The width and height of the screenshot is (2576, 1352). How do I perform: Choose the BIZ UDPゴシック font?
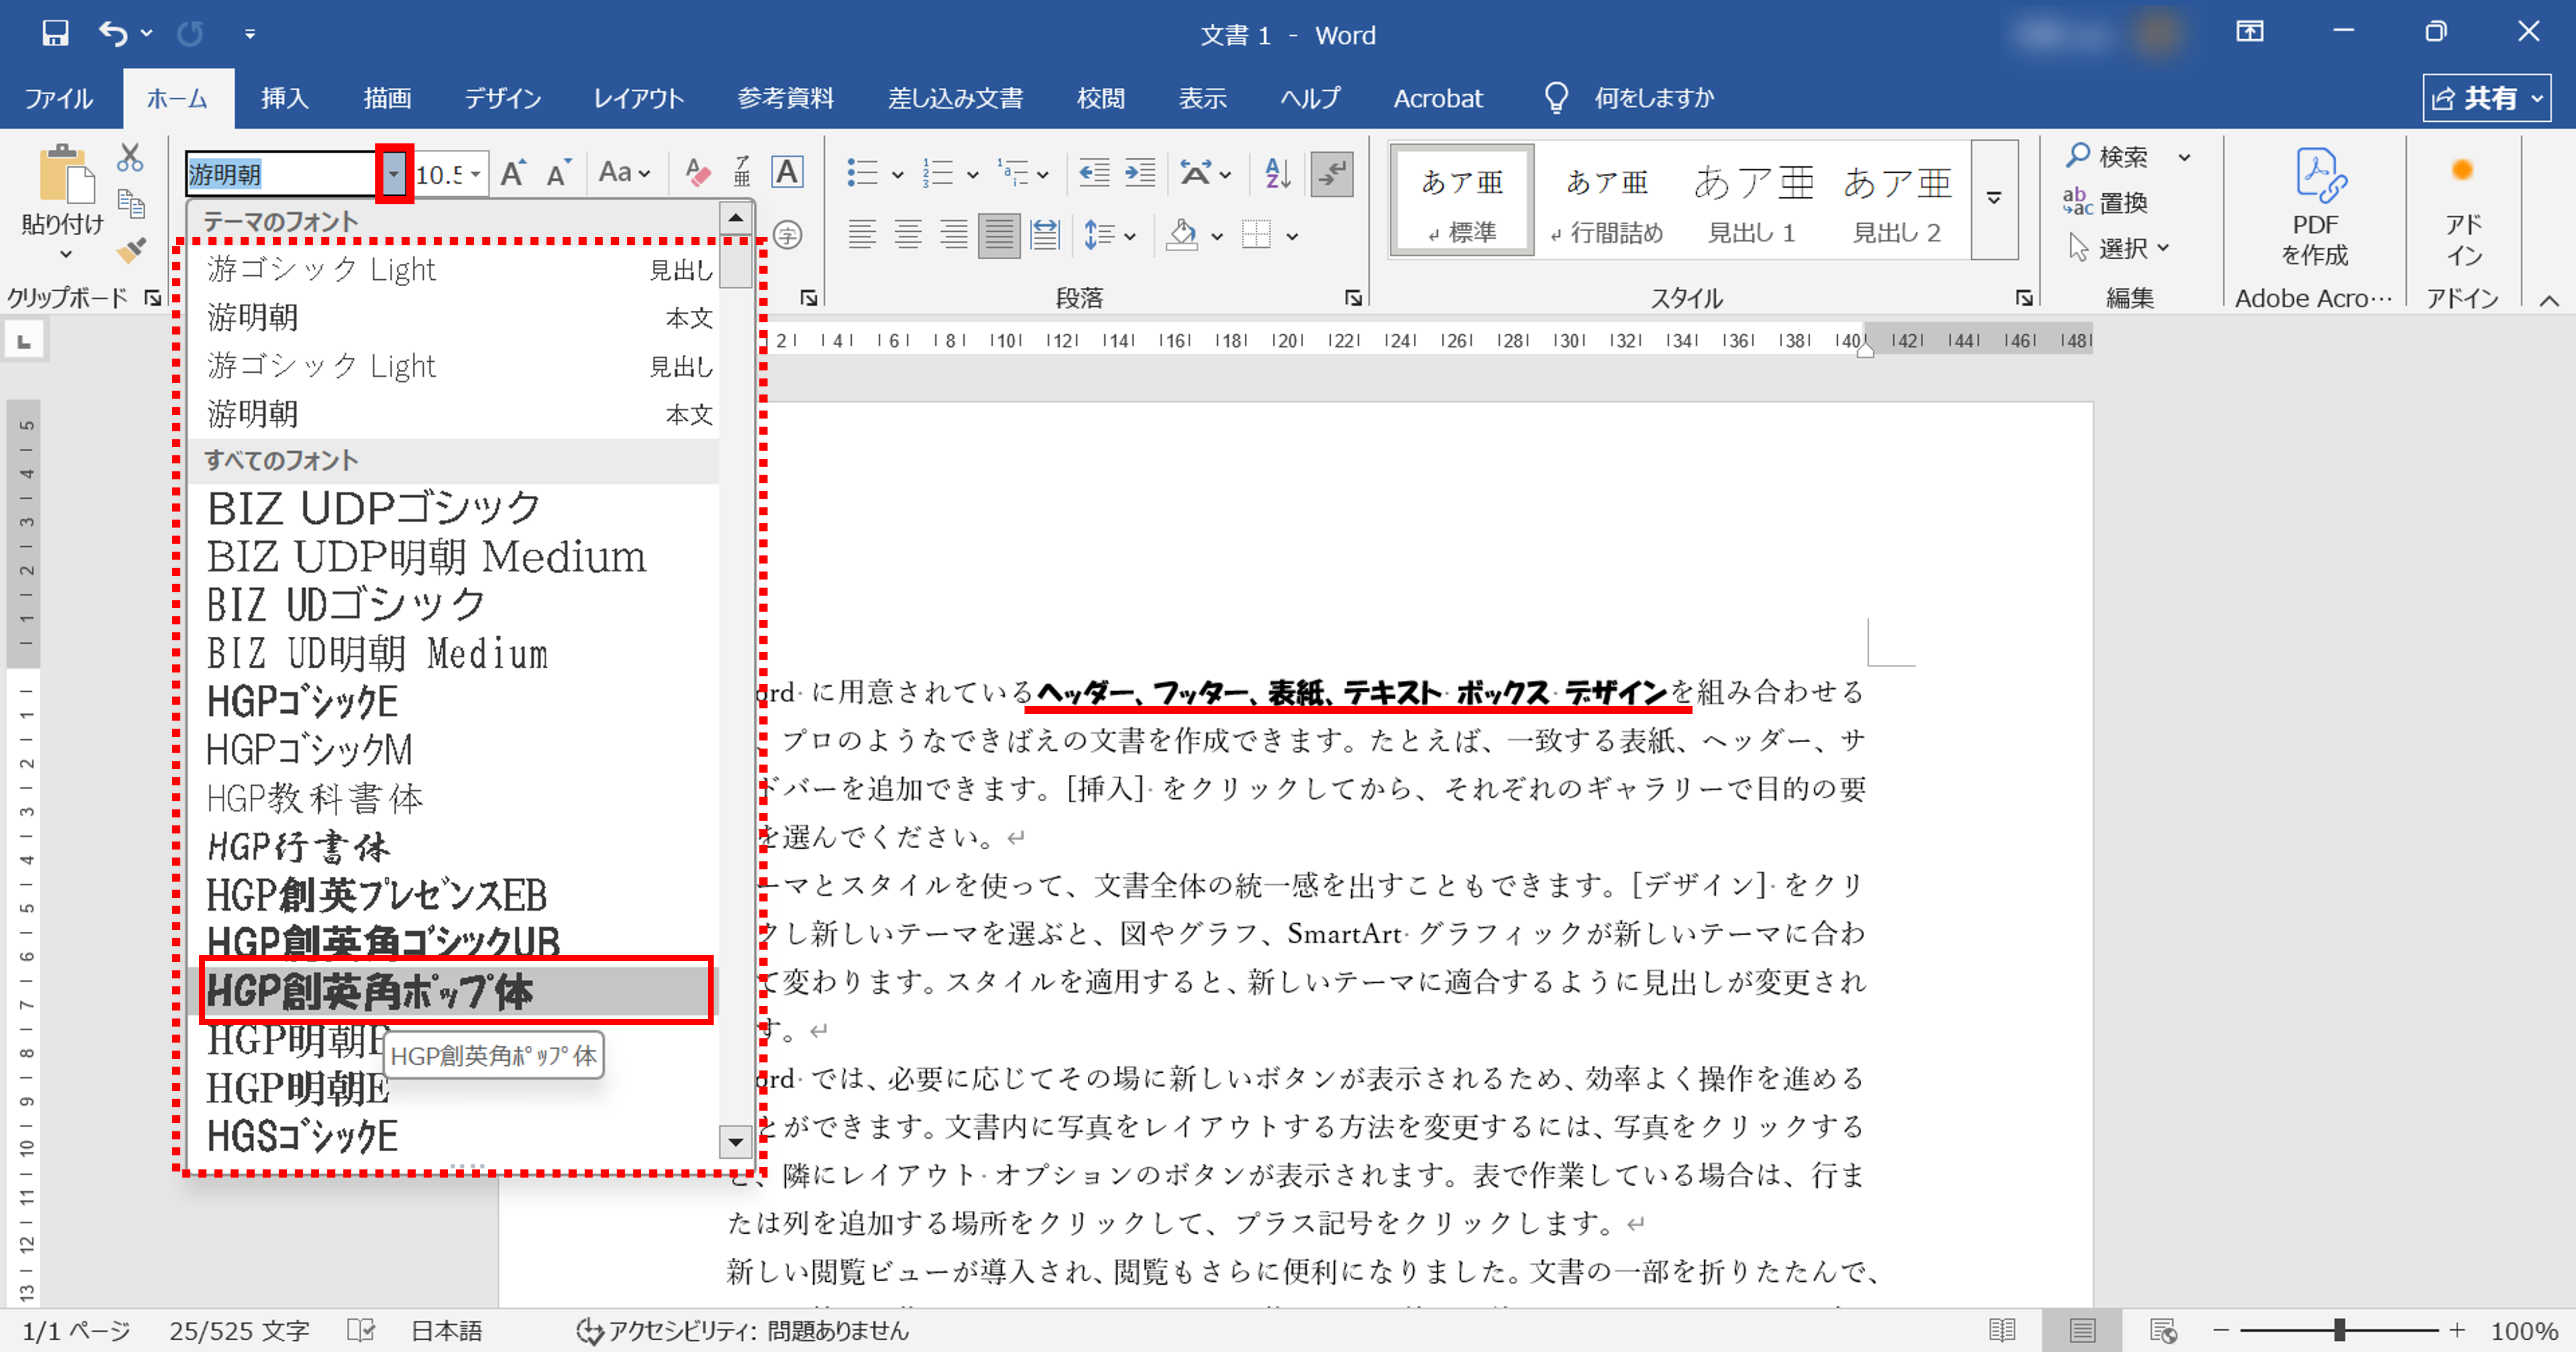(x=453, y=508)
